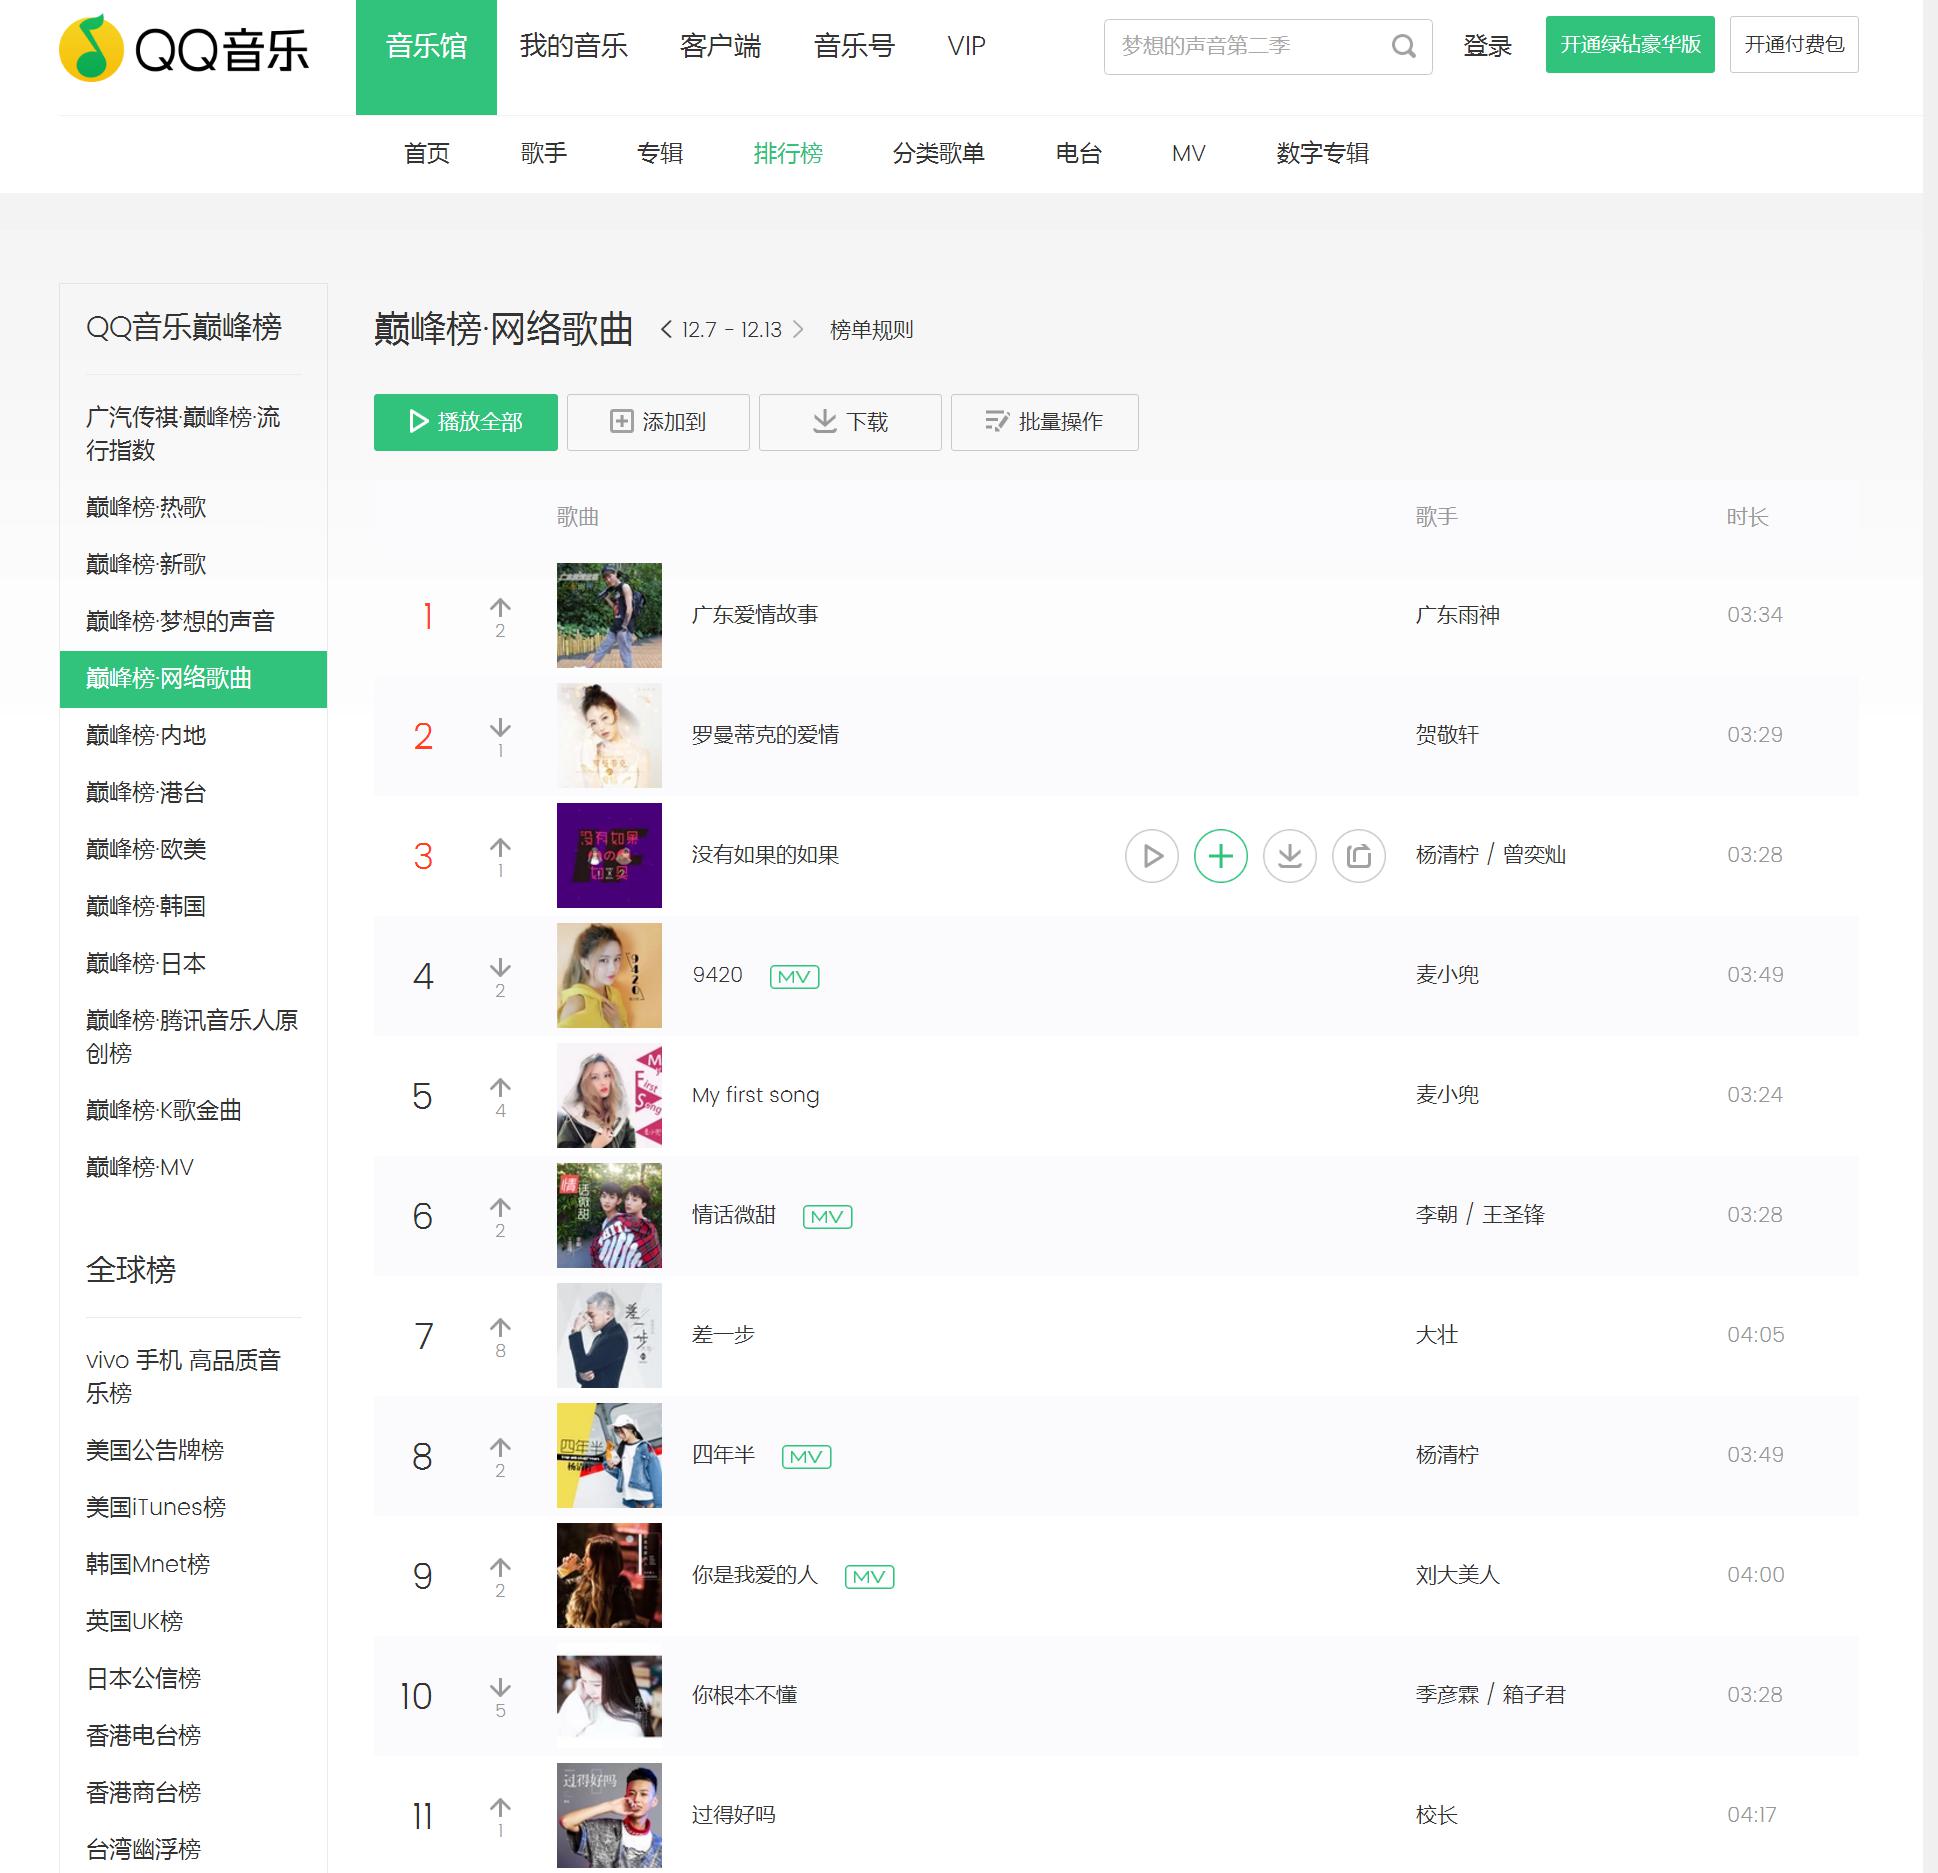The width and height of the screenshot is (1938, 1873).
Task: Add 没有如果的如果 to a playlist
Action: 1221,856
